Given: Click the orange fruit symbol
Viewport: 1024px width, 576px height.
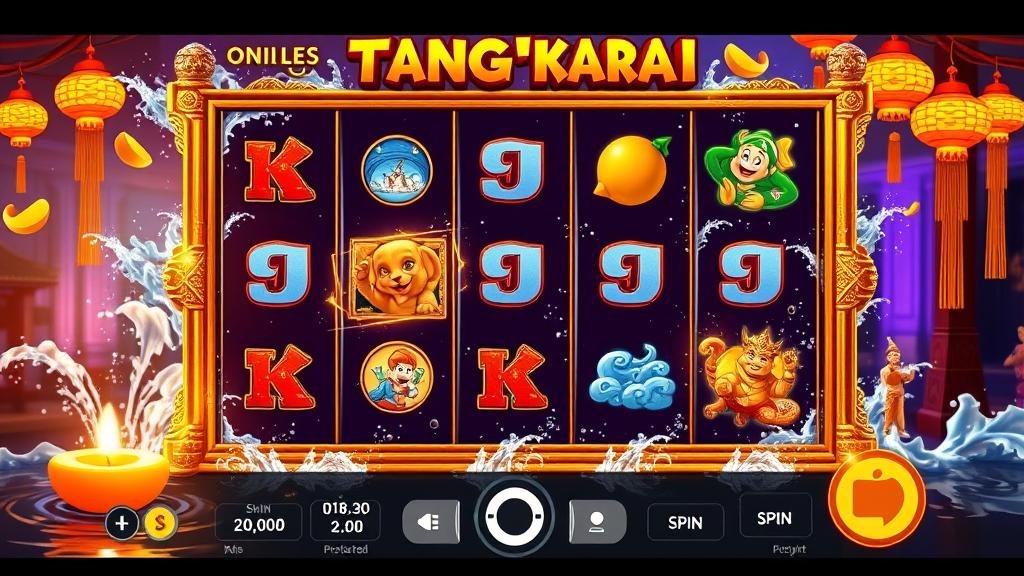Looking at the screenshot, I should point(632,170).
